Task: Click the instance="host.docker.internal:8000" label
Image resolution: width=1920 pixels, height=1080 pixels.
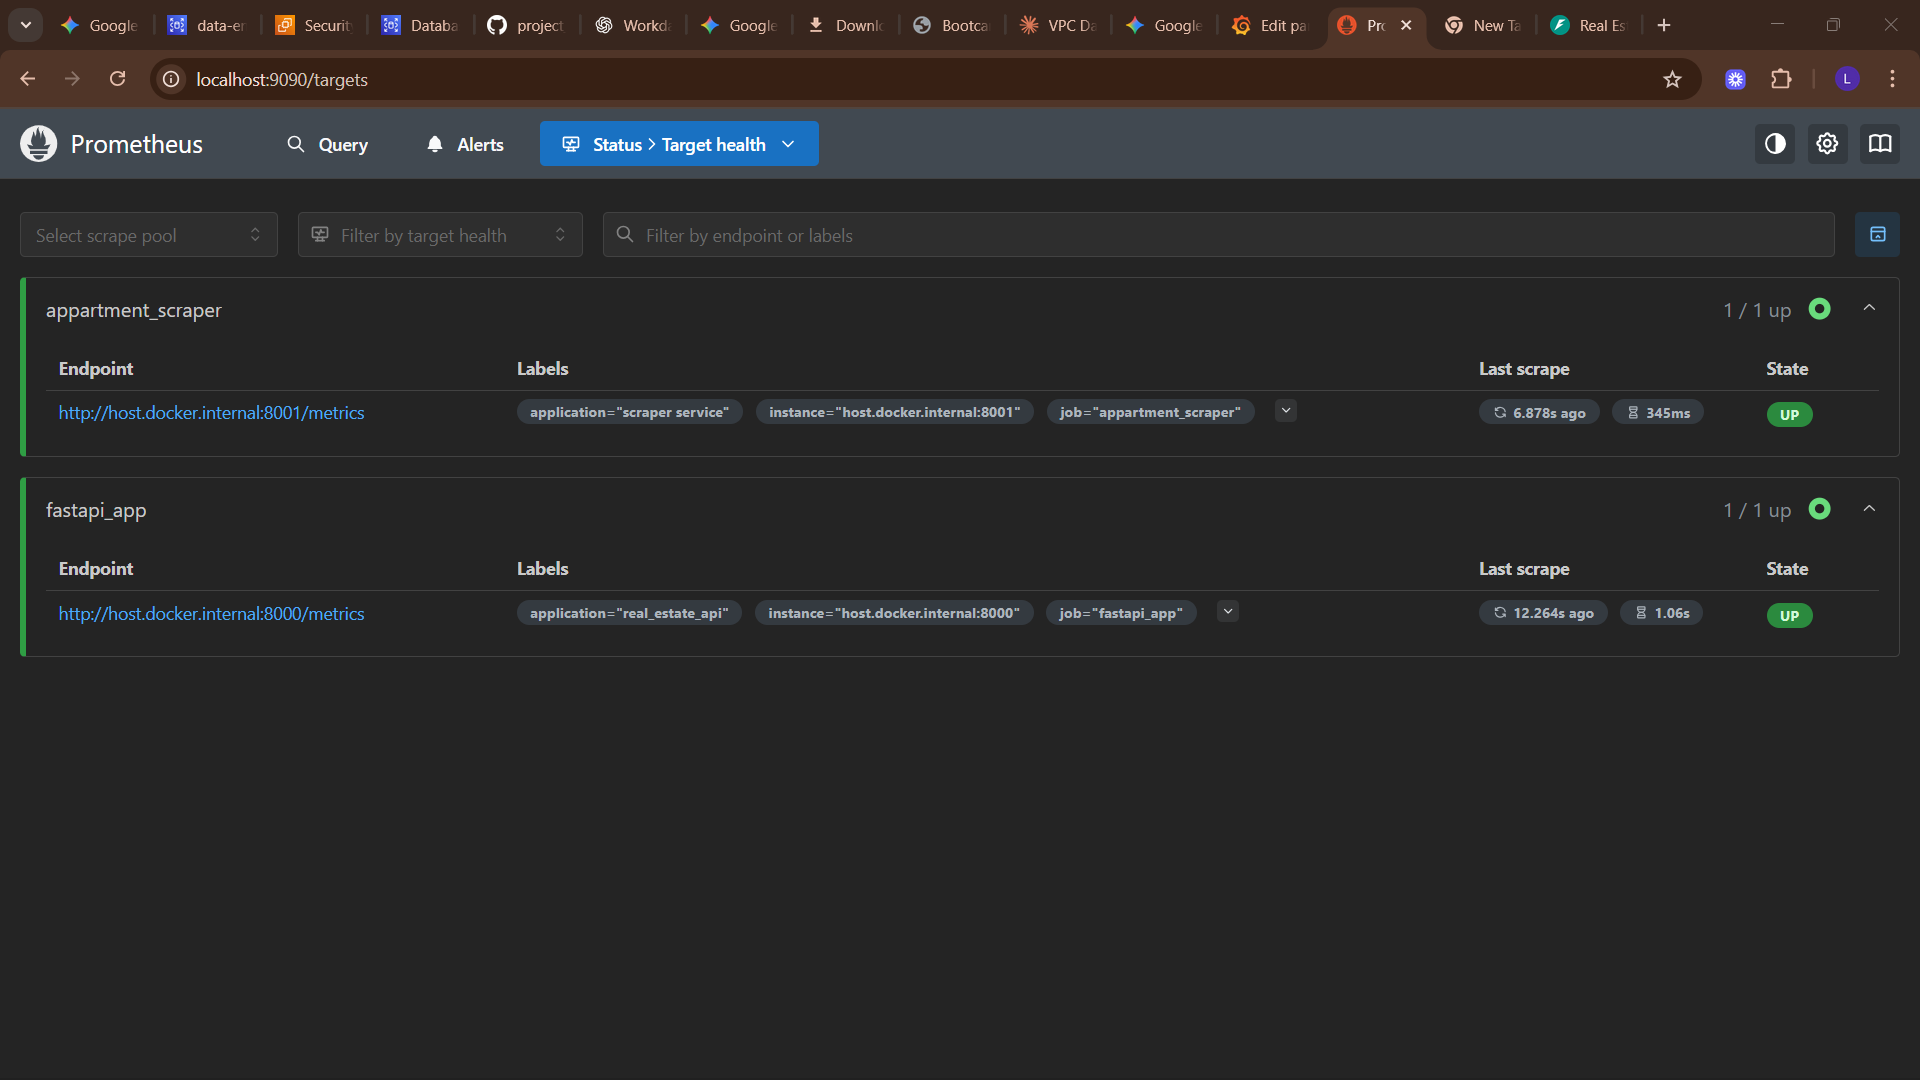Action: coord(894,613)
